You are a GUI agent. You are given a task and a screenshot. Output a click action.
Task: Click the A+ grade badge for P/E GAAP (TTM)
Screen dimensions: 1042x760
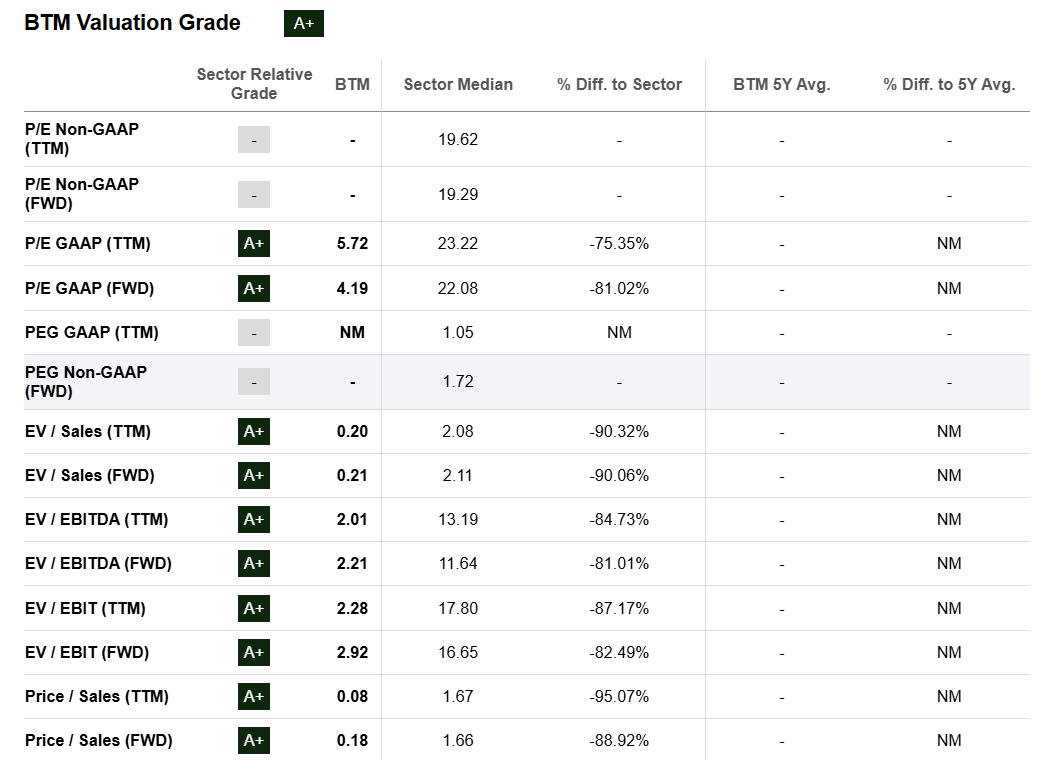point(254,244)
